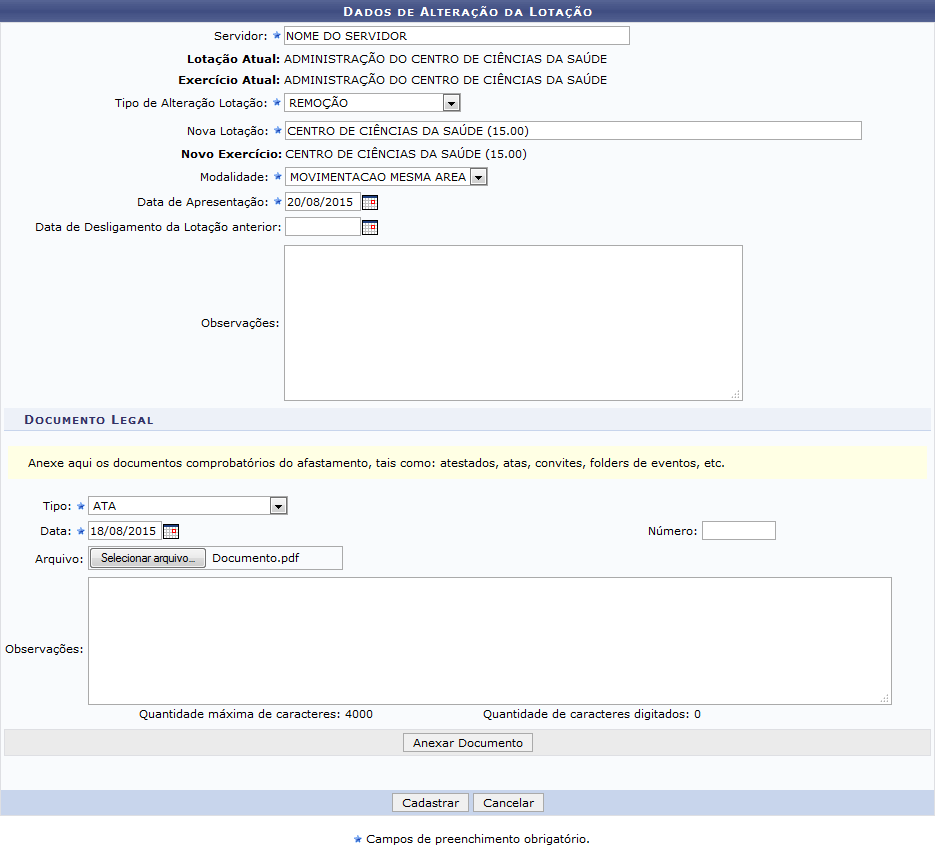935x854 pixels.
Task: Grab resize handle of upper Observações textarea
Action: point(735,394)
